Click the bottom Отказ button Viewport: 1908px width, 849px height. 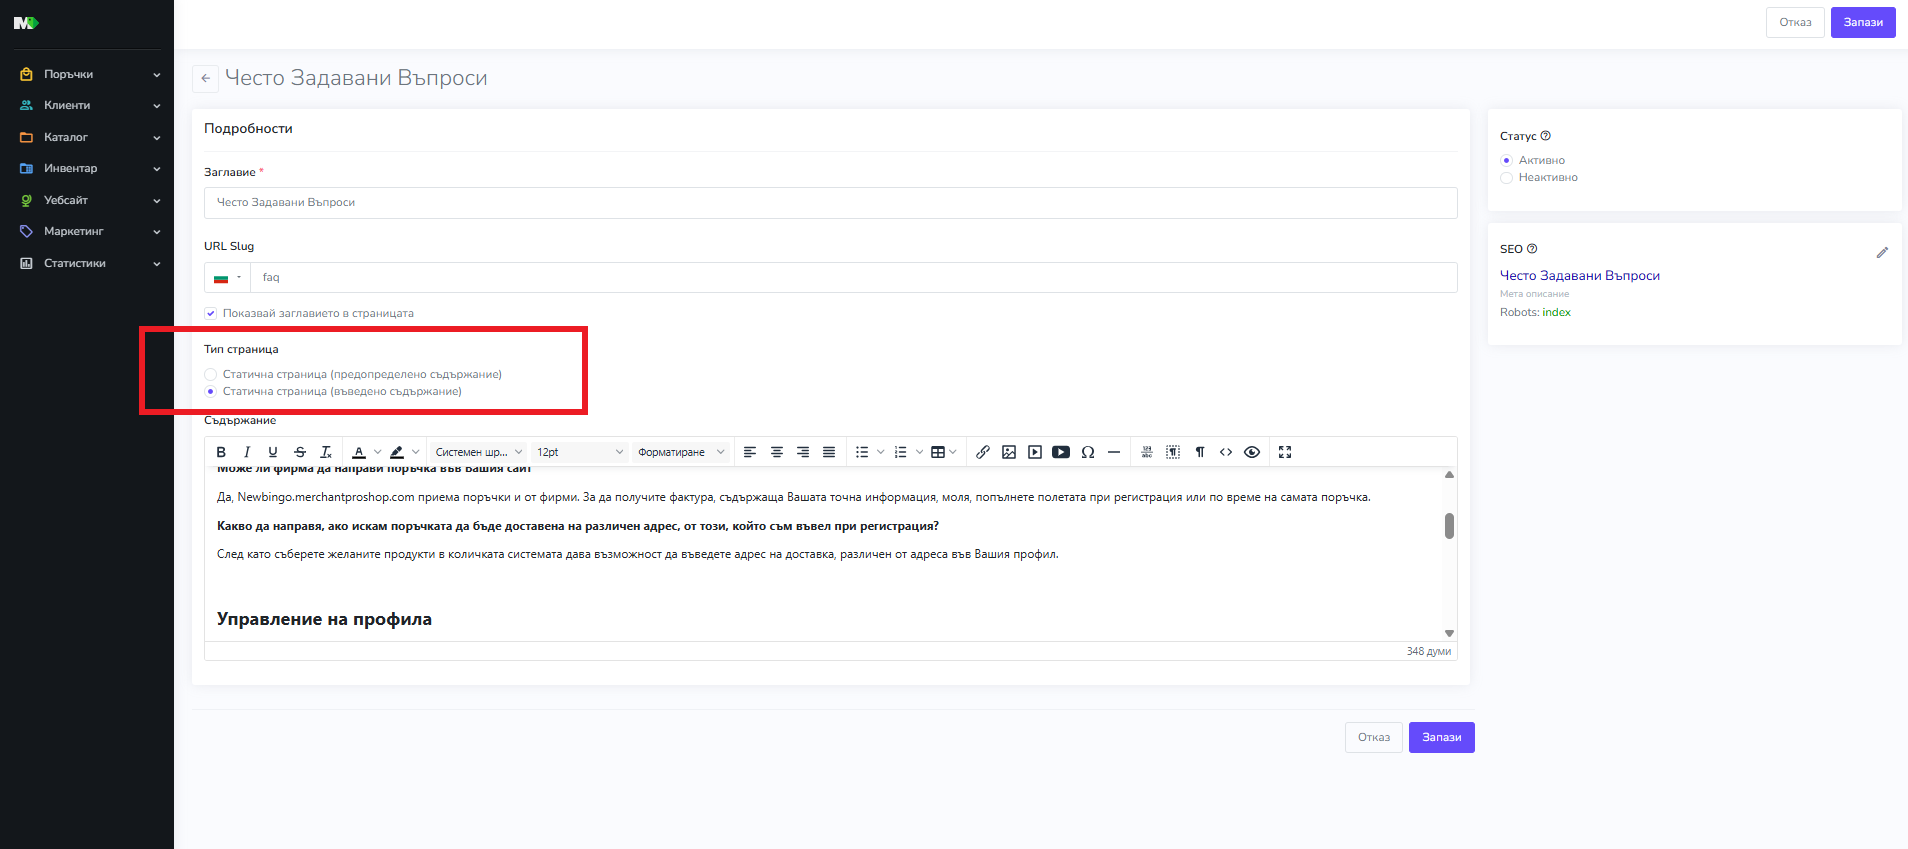coord(1373,737)
